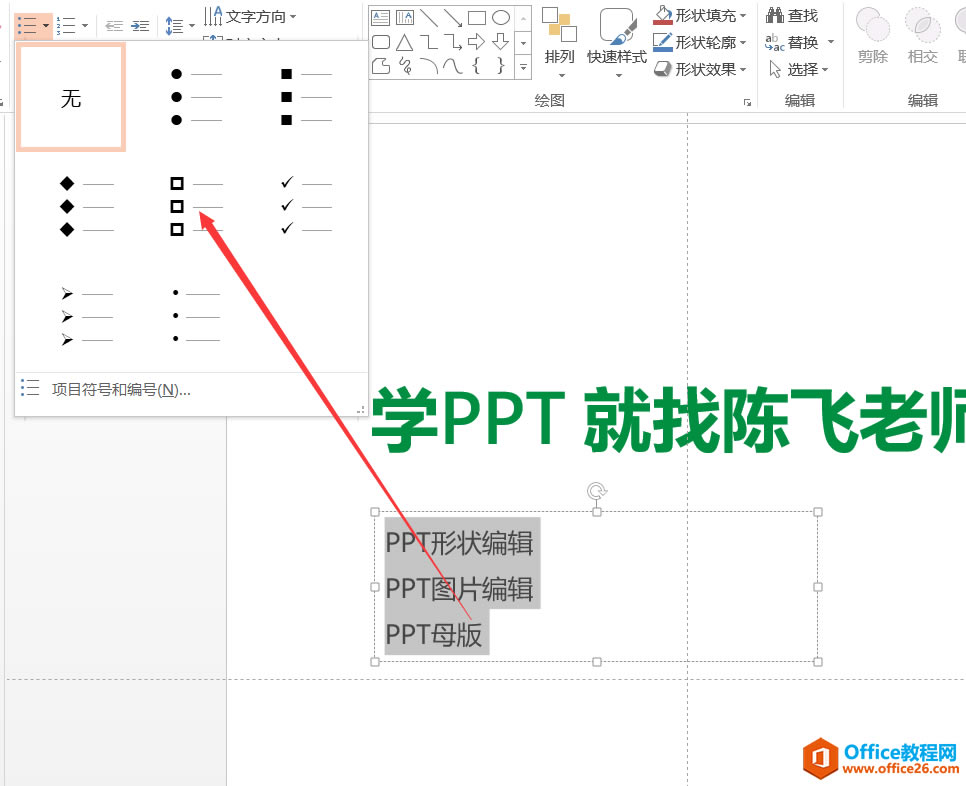The height and width of the screenshot is (786, 966).
Task: Select the oval shape tool
Action: coord(501,17)
